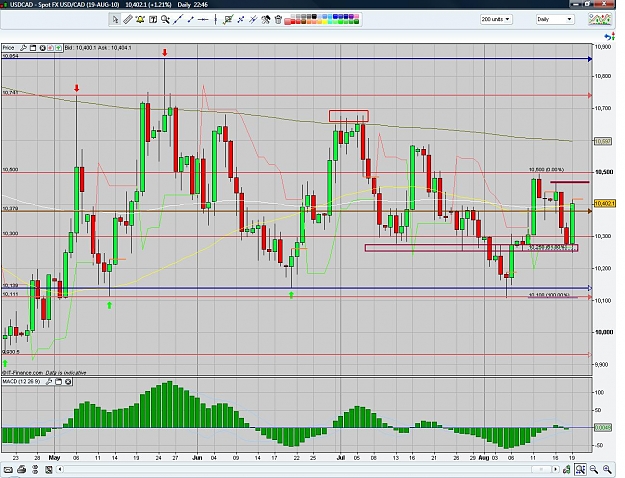
Task: Click the 10,597 moving average price tag
Action: click(x=602, y=142)
